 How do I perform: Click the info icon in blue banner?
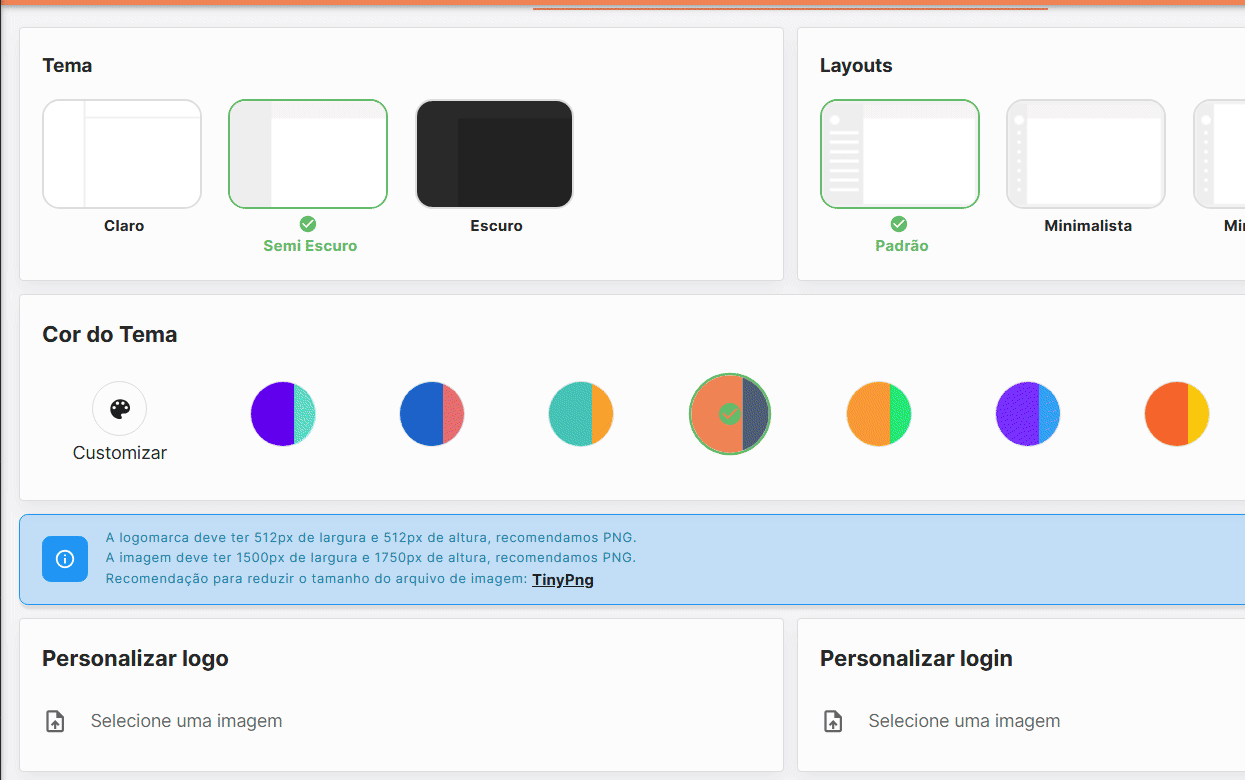click(x=65, y=558)
